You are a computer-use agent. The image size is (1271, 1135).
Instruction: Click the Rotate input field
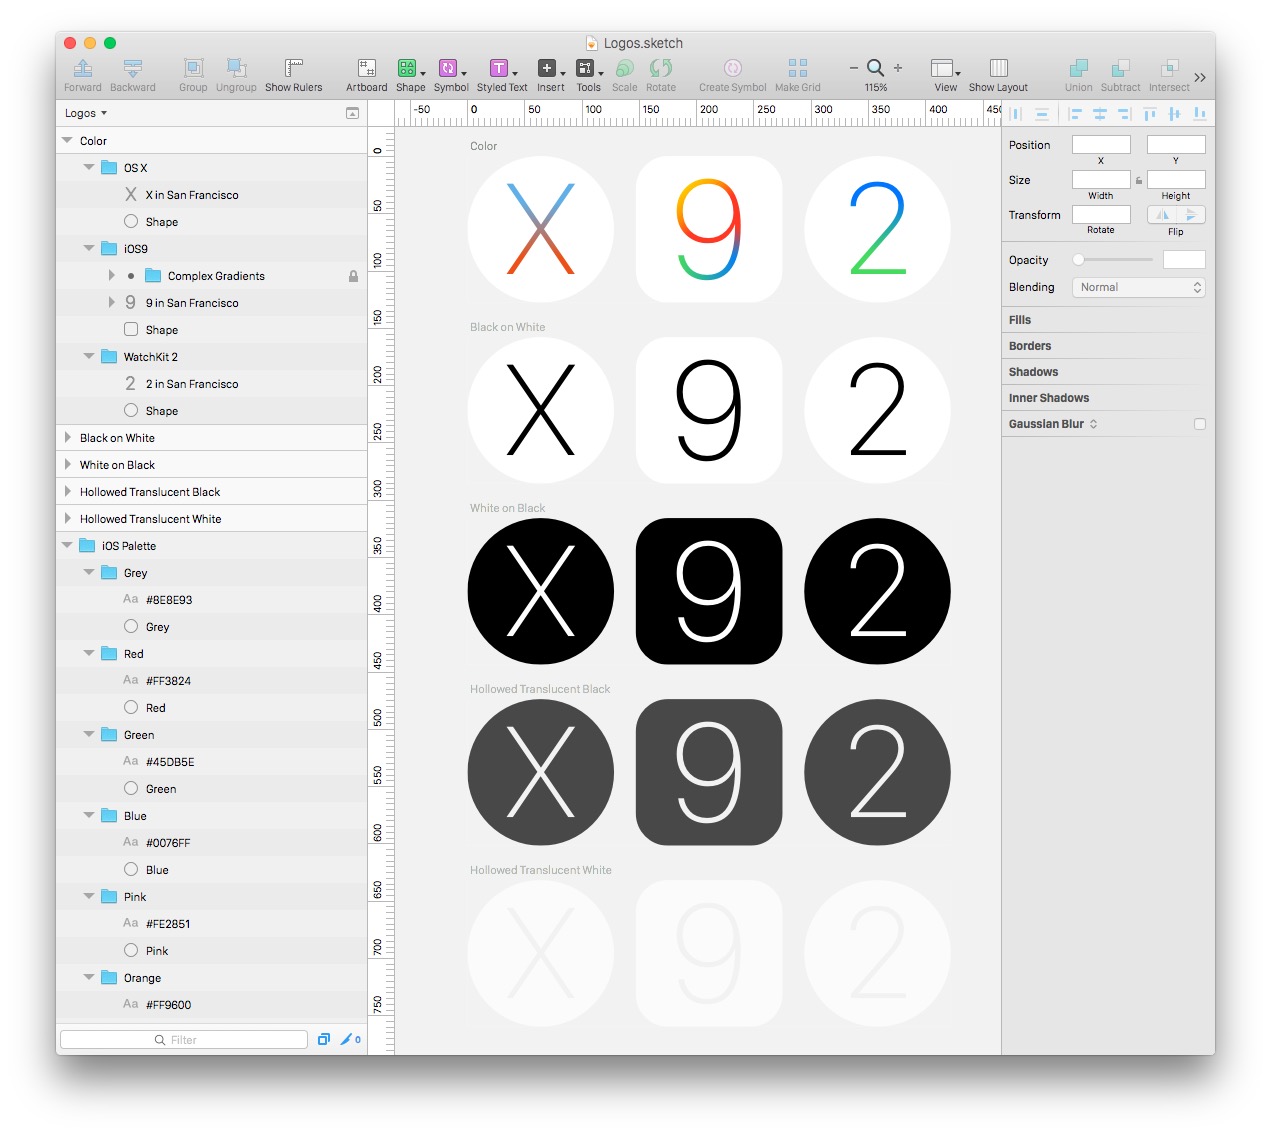1101,215
